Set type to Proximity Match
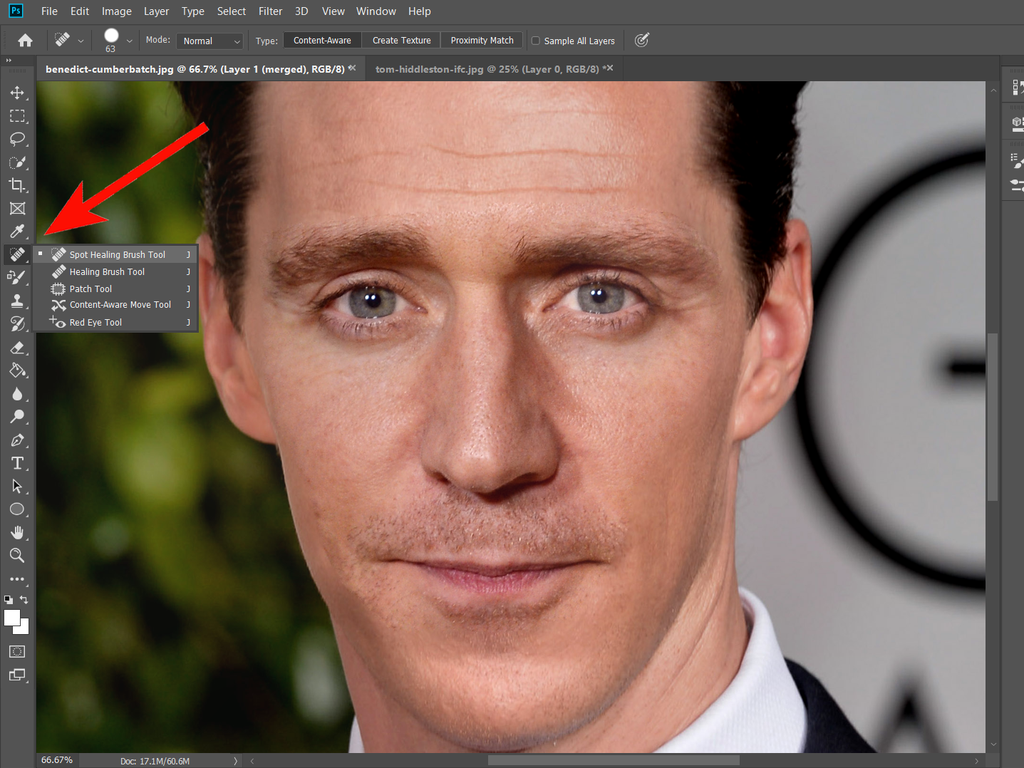 click(x=482, y=40)
